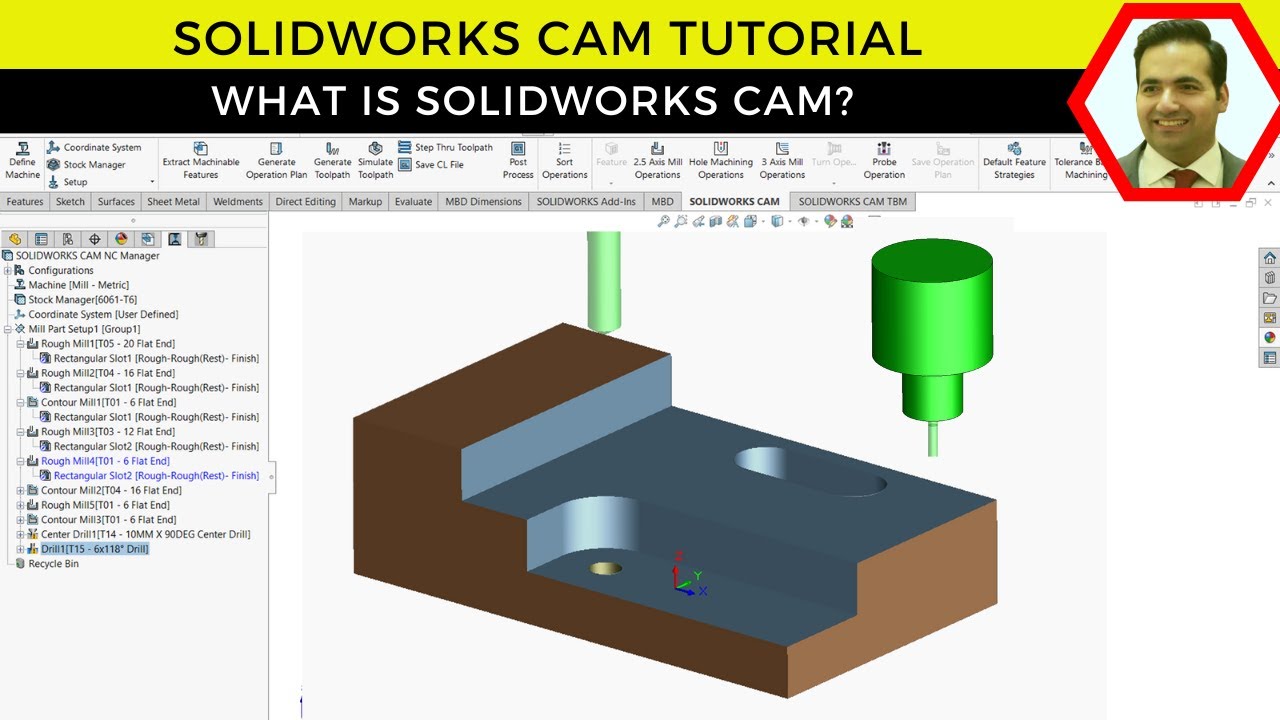Select the Recycle Bin tree item
1280x720 pixels.
pyautogui.click(x=46, y=563)
